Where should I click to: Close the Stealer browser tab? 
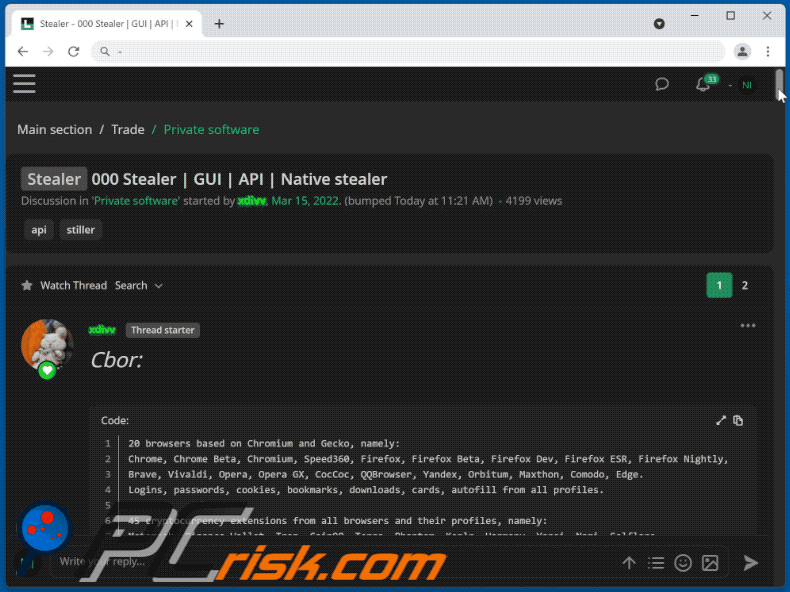(x=189, y=24)
